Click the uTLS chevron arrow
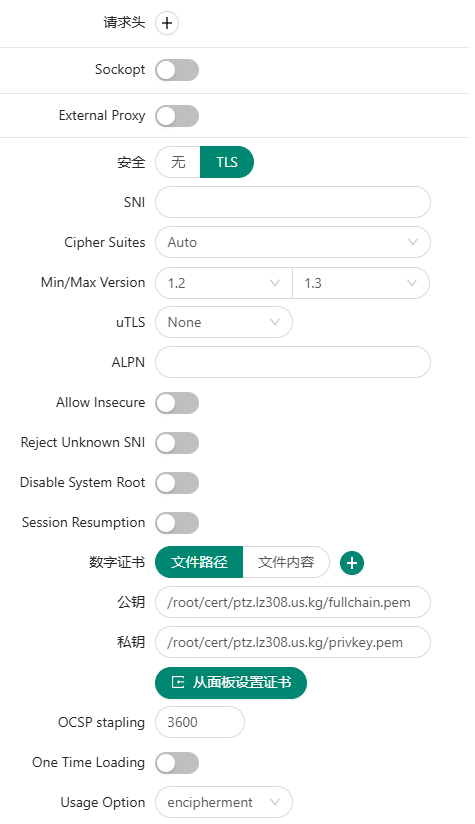 (x=275, y=322)
